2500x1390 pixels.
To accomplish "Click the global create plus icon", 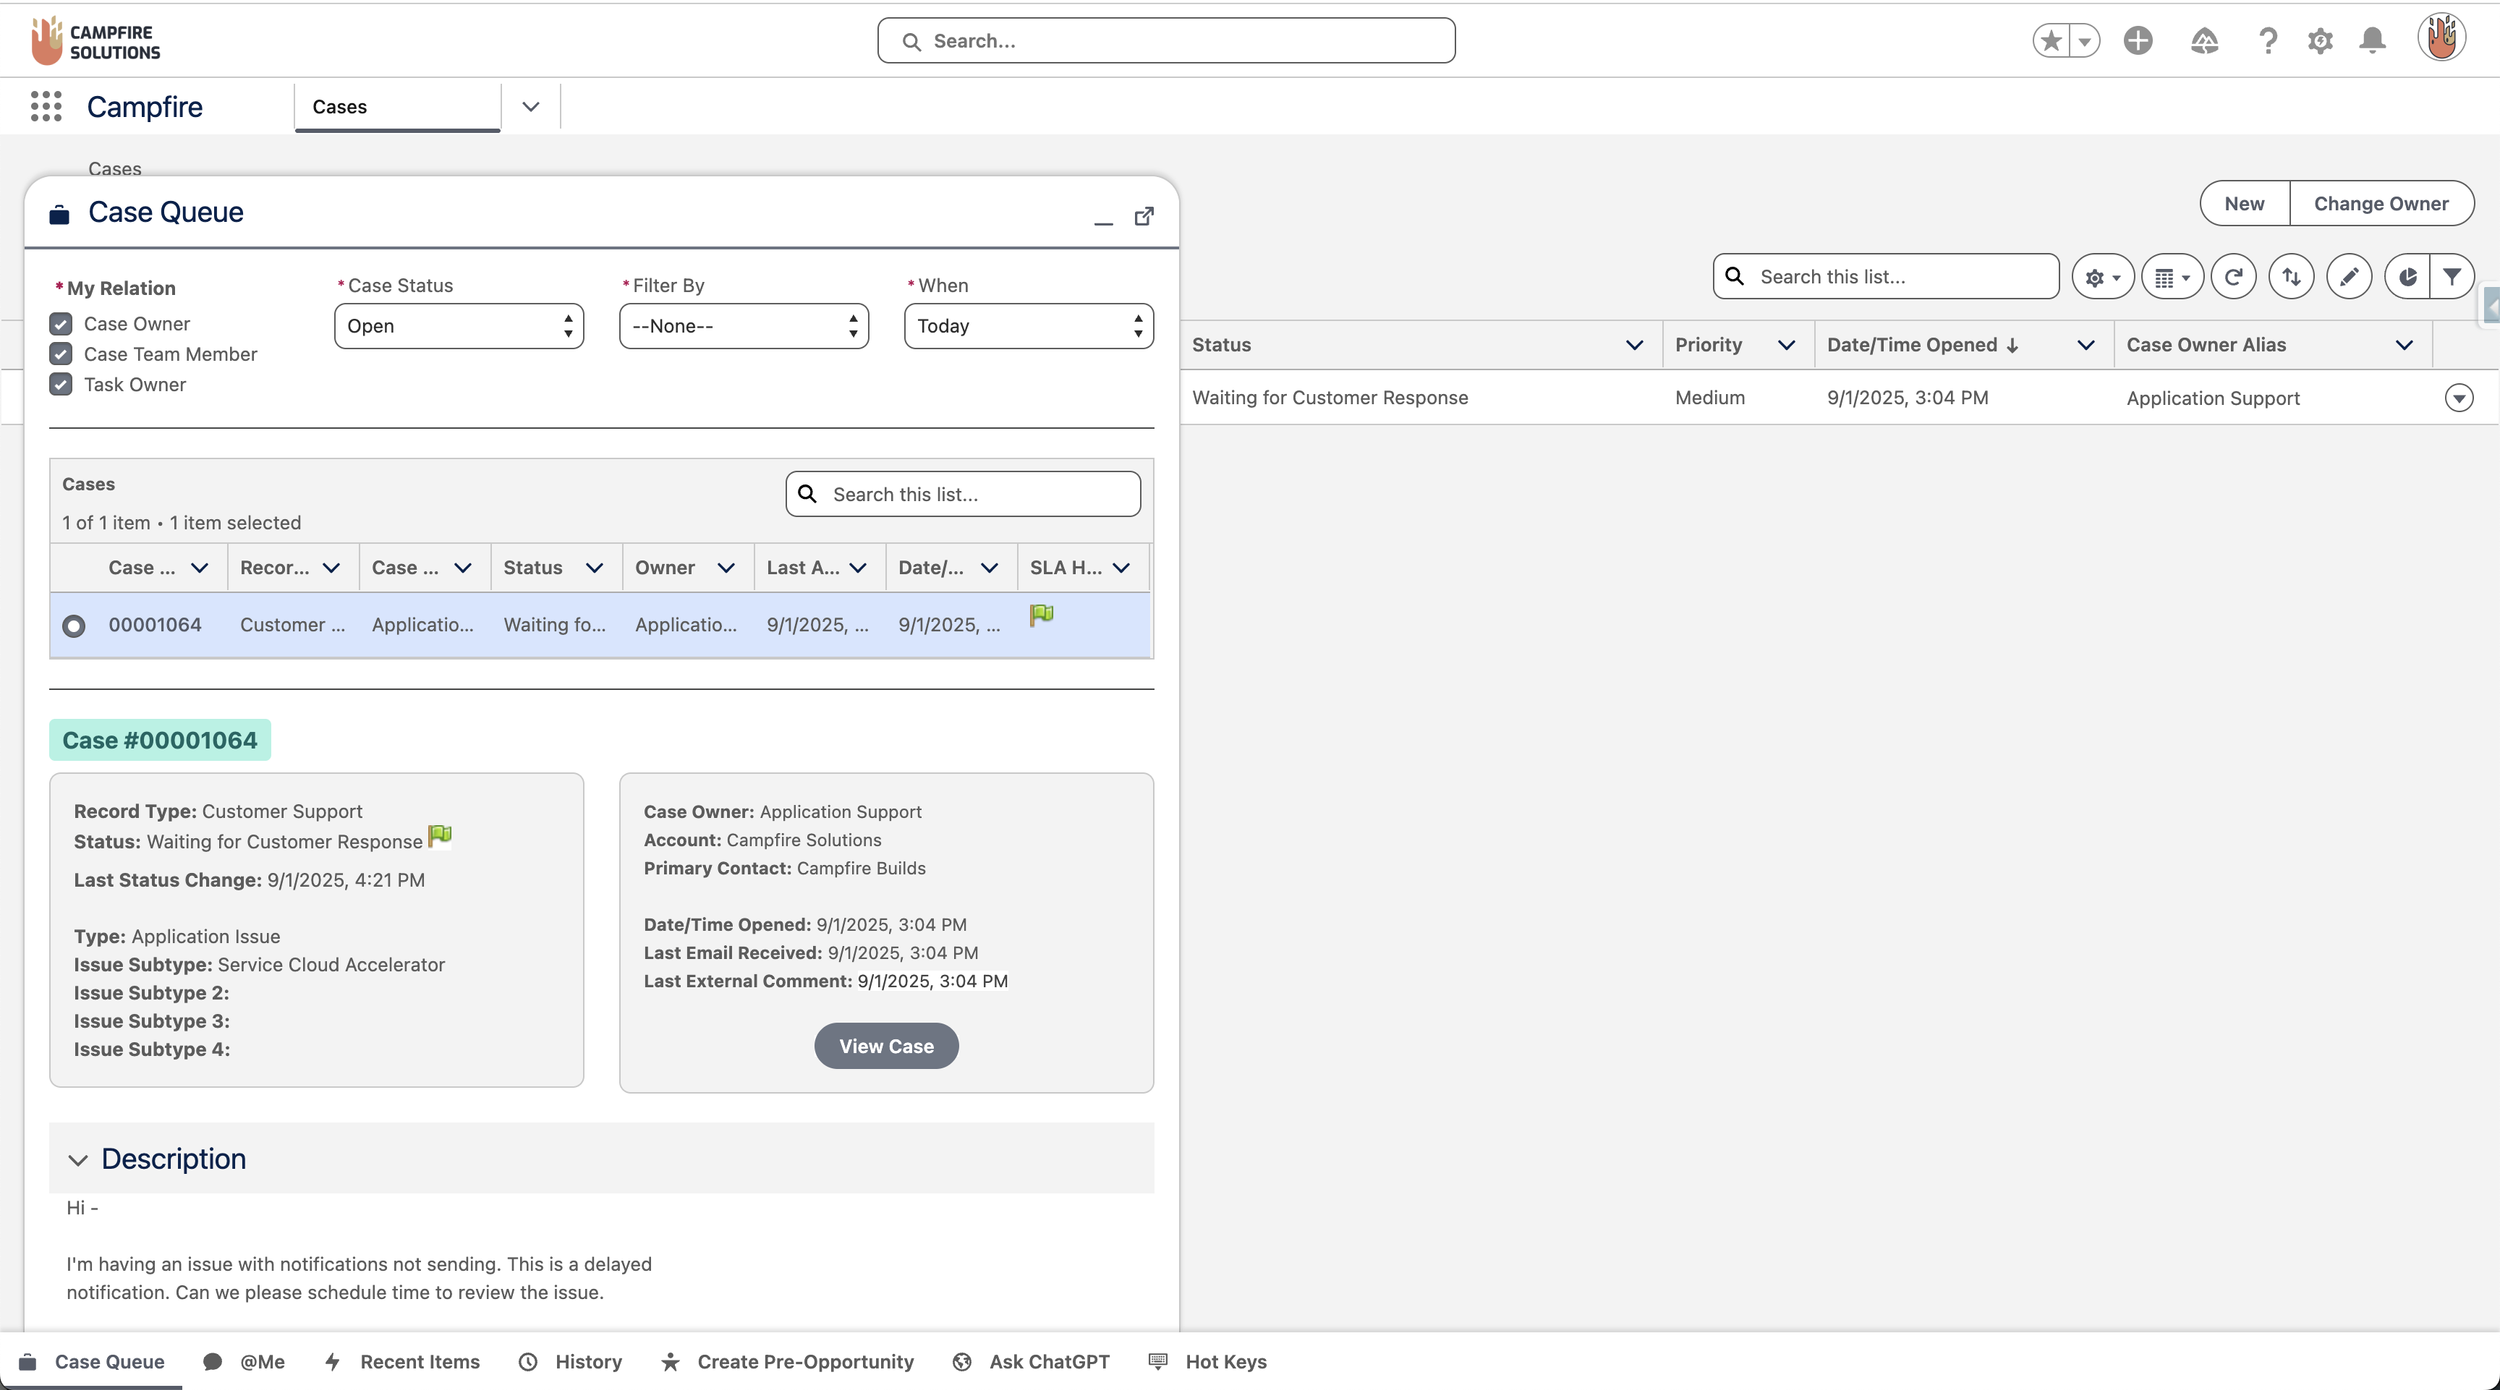I will tap(2138, 41).
